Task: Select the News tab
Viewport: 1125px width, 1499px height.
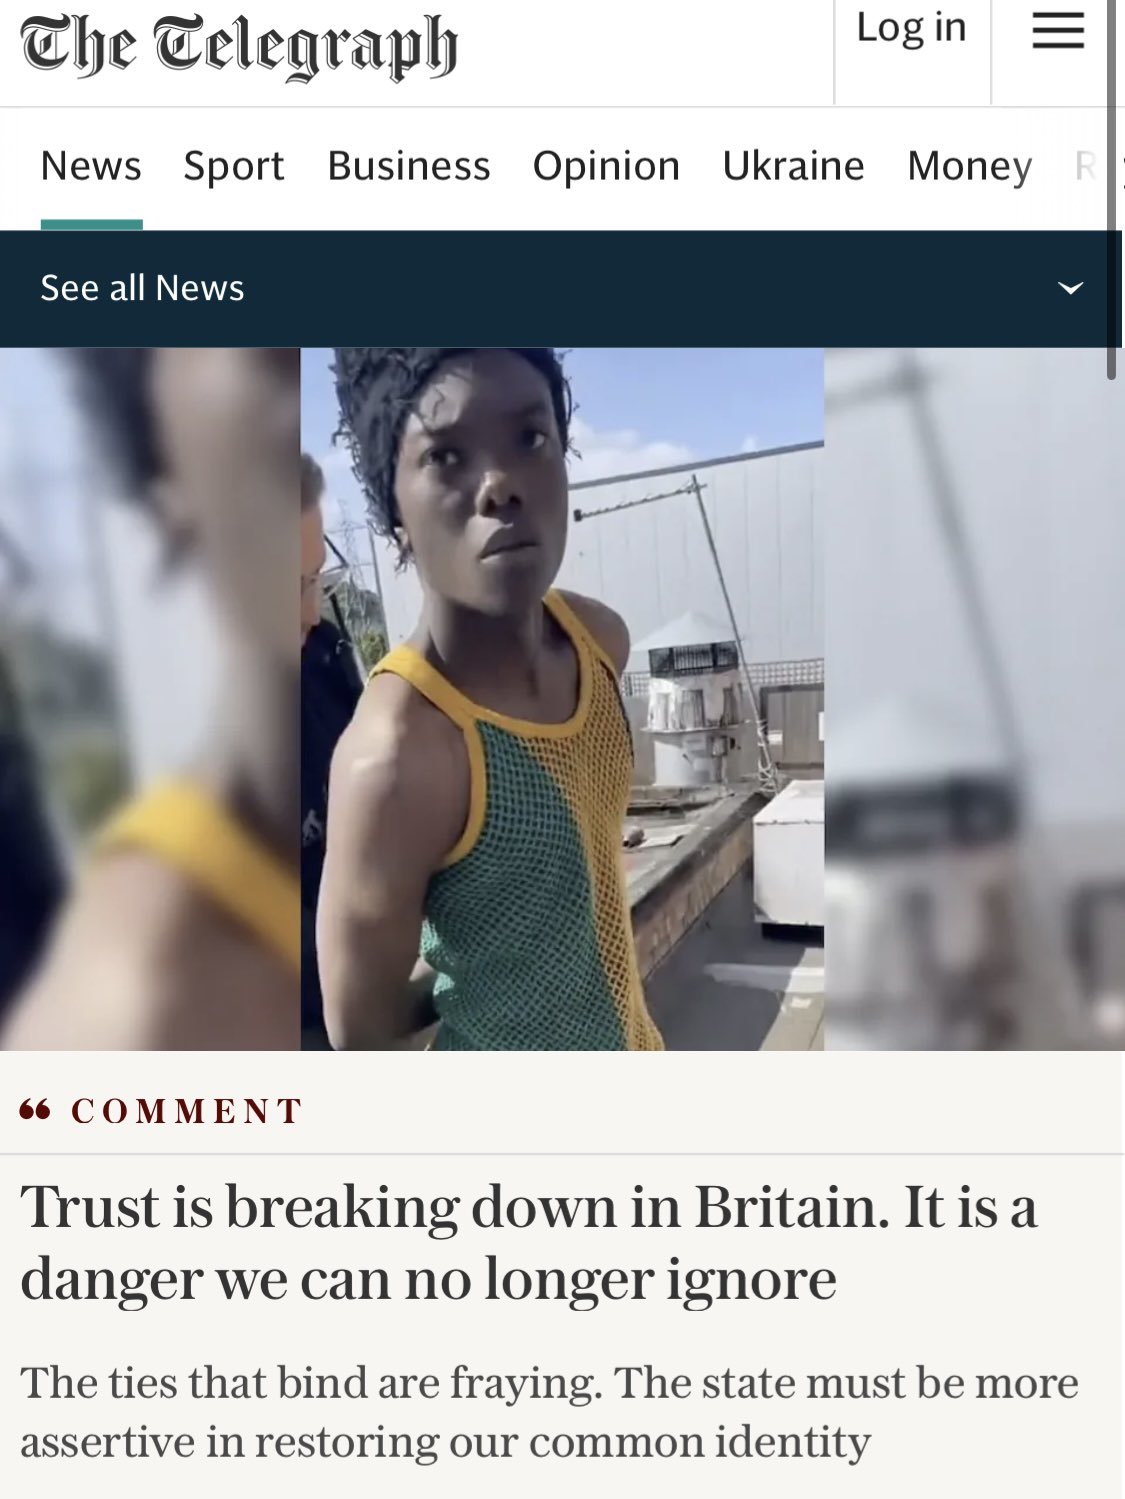Action: pyautogui.click(x=91, y=166)
